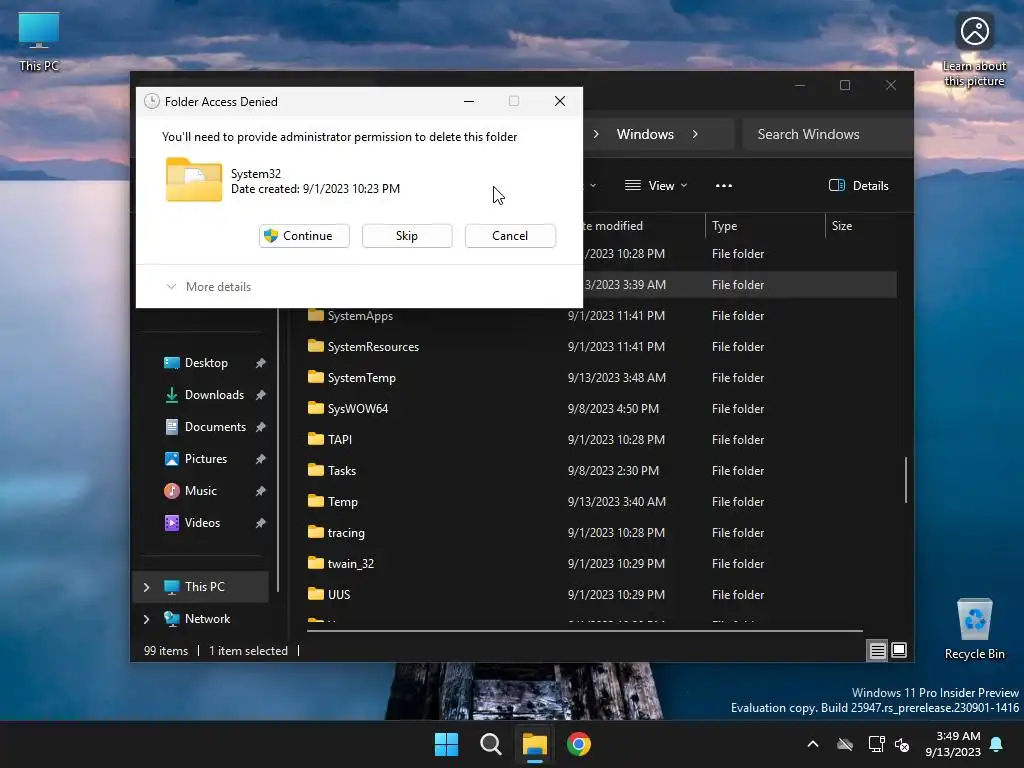The image size is (1024, 768).
Task: Switch to details list view icon
Action: coord(877,650)
